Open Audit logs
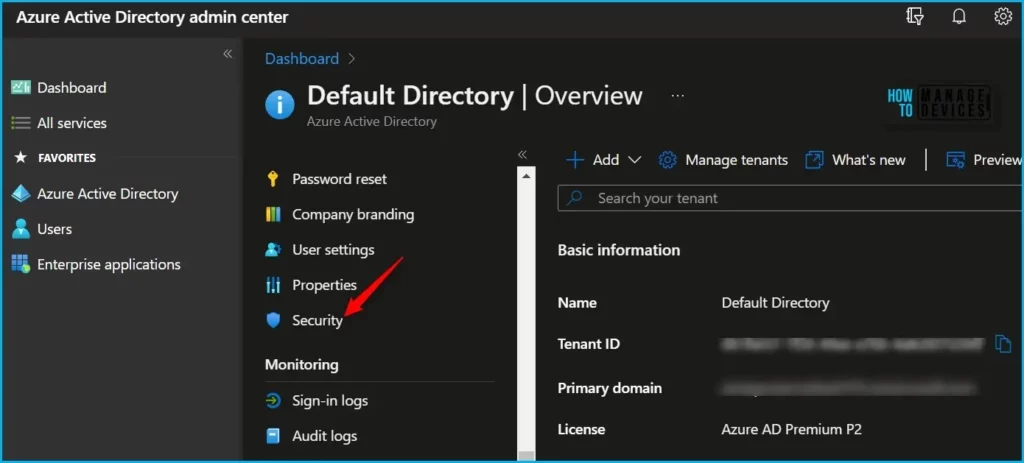1024x463 pixels. point(325,436)
